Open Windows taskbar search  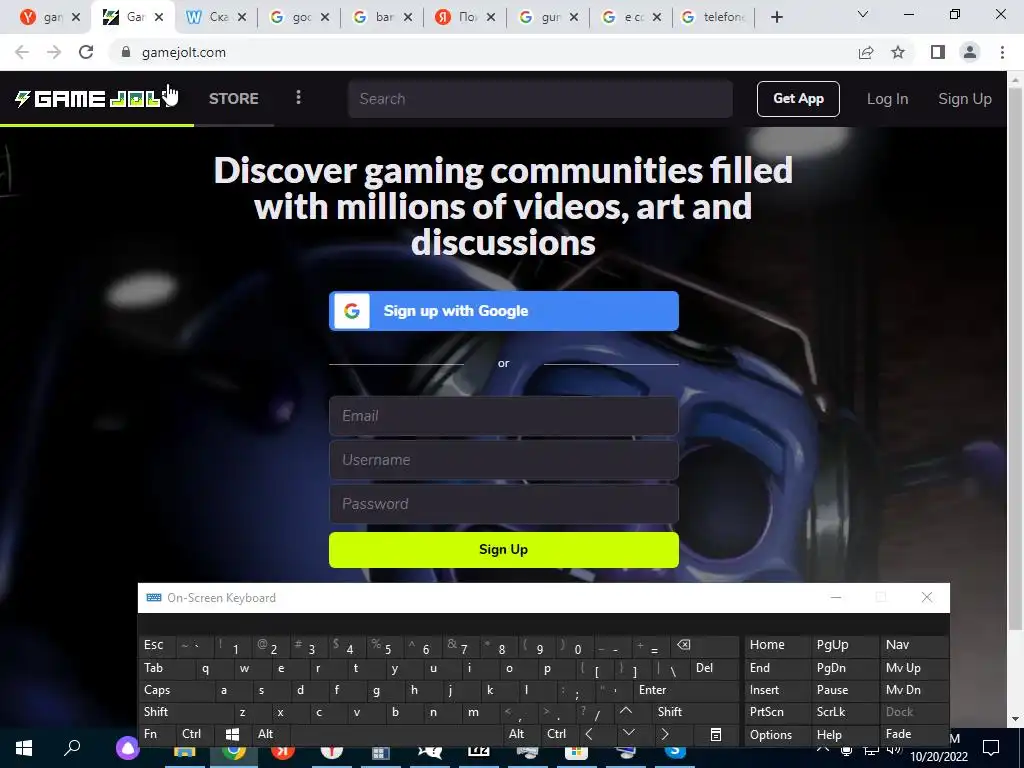pos(72,748)
